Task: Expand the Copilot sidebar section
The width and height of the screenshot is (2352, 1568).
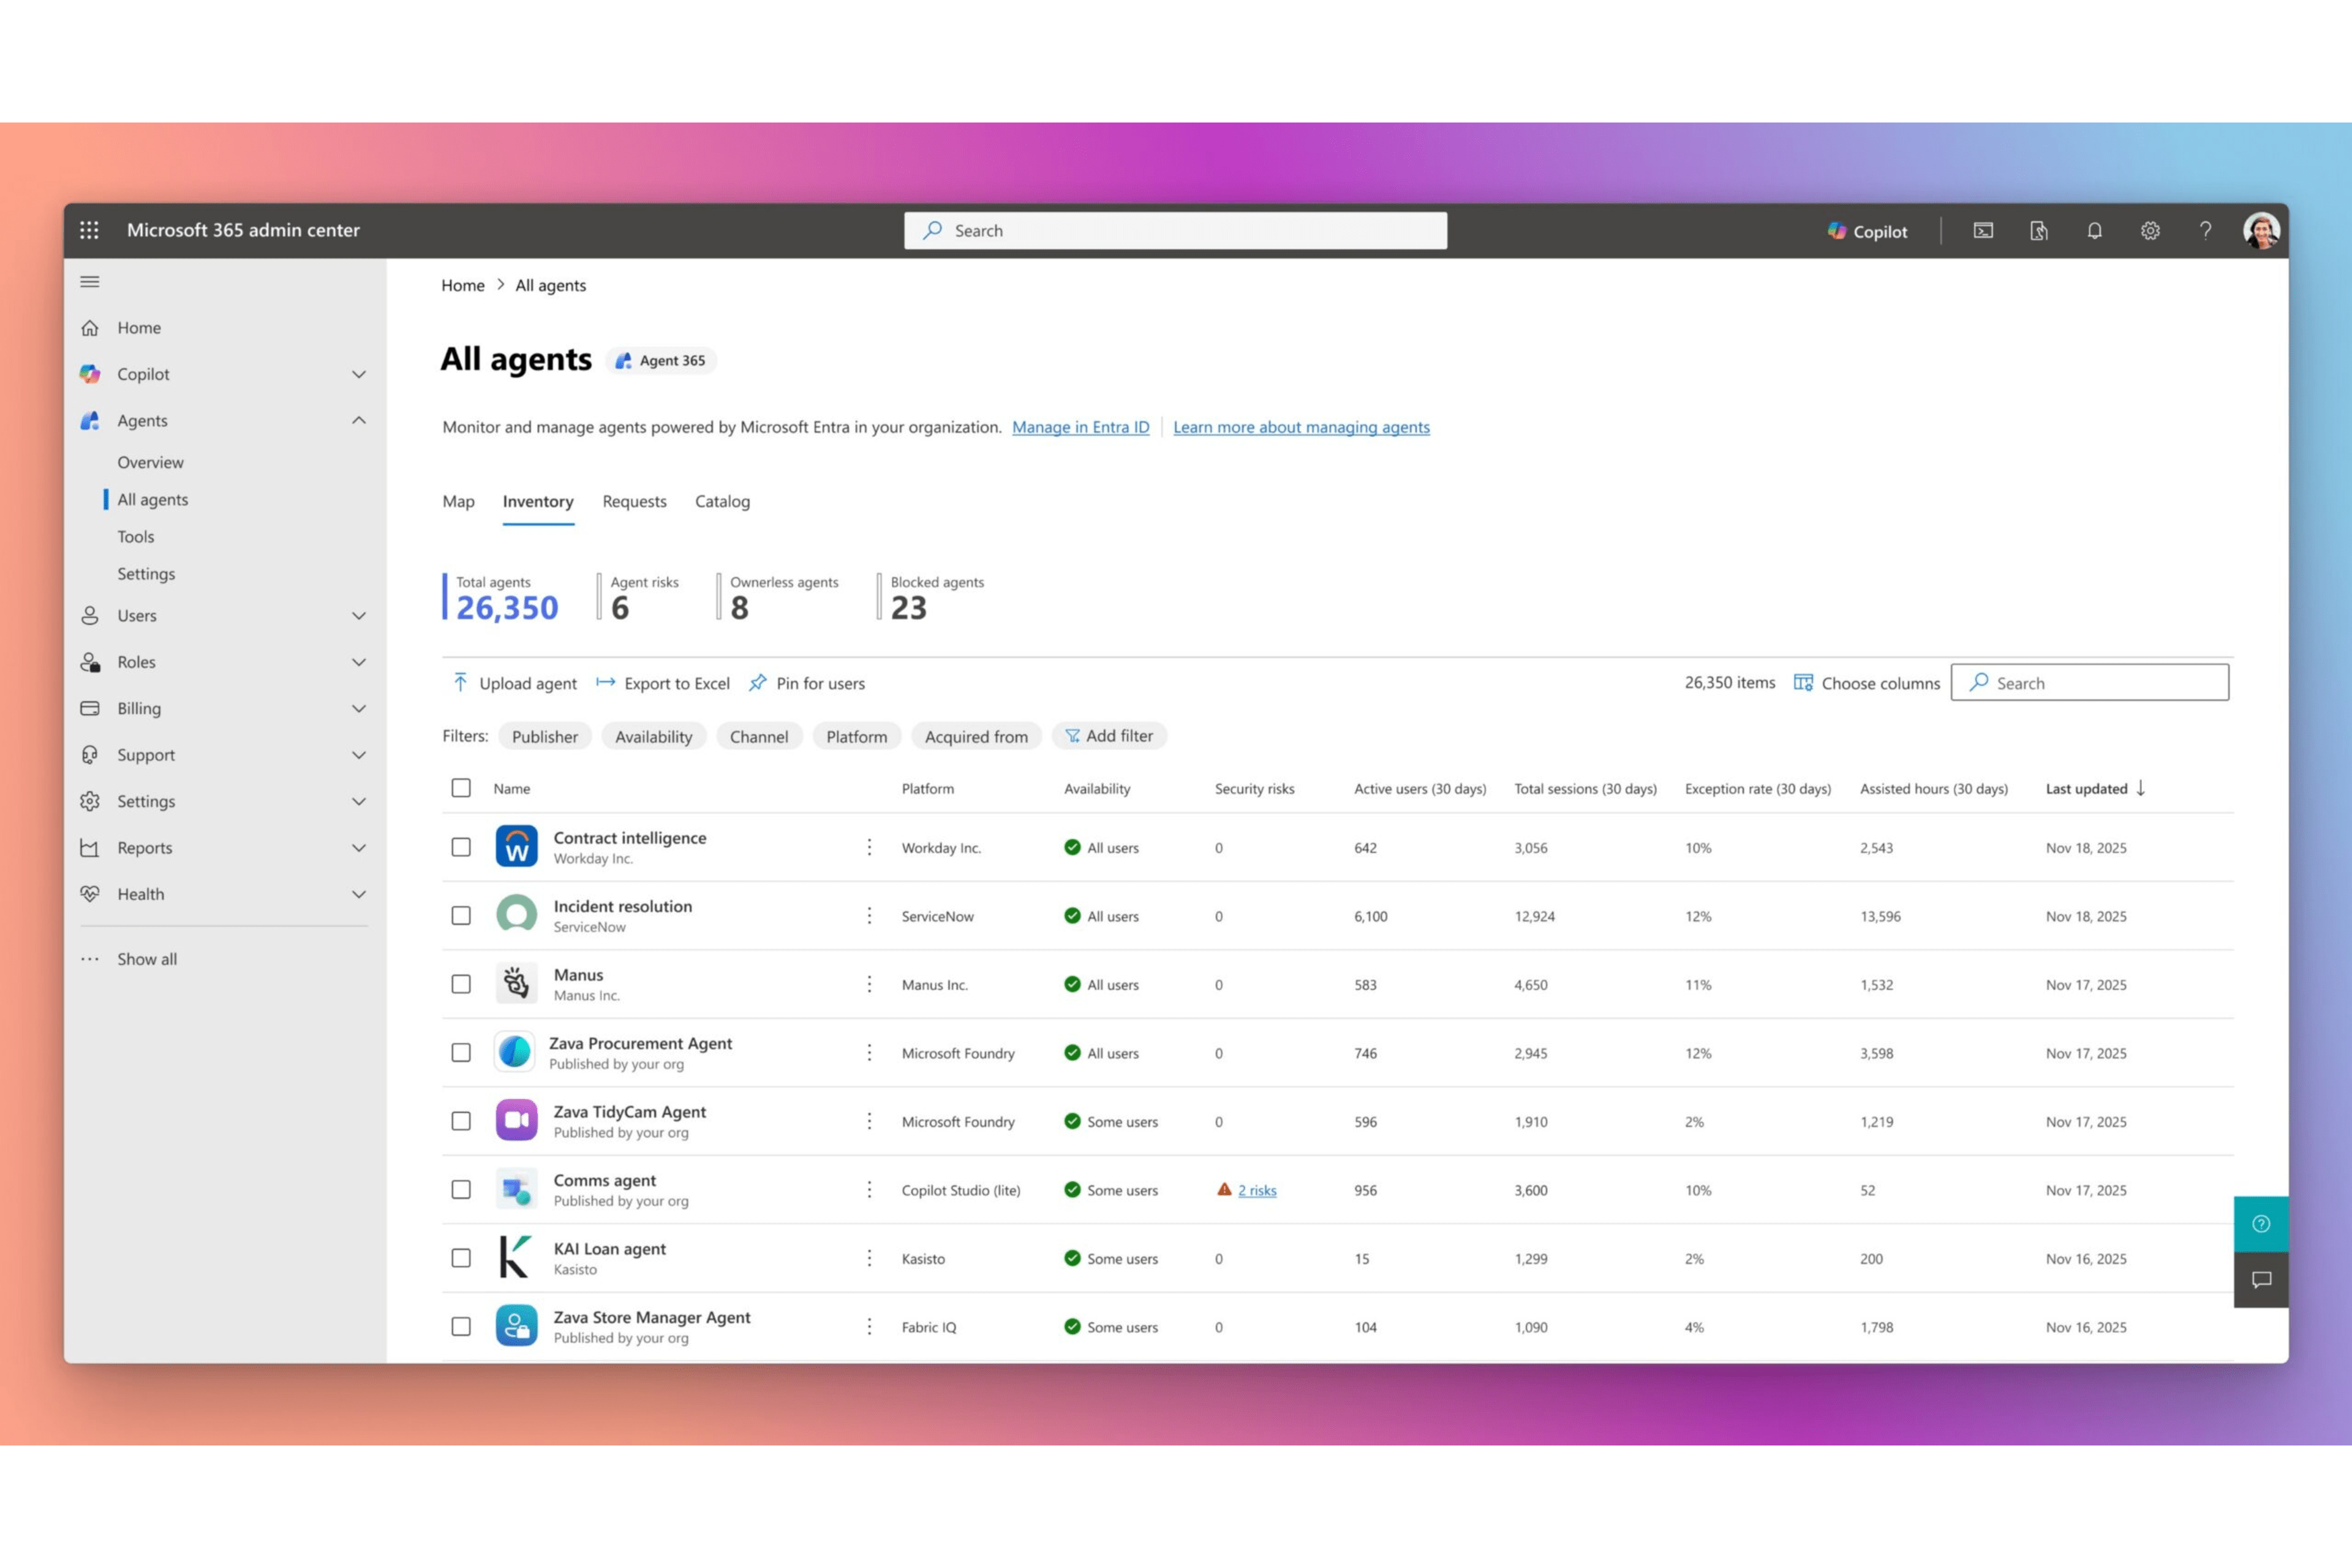Action: [x=359, y=374]
